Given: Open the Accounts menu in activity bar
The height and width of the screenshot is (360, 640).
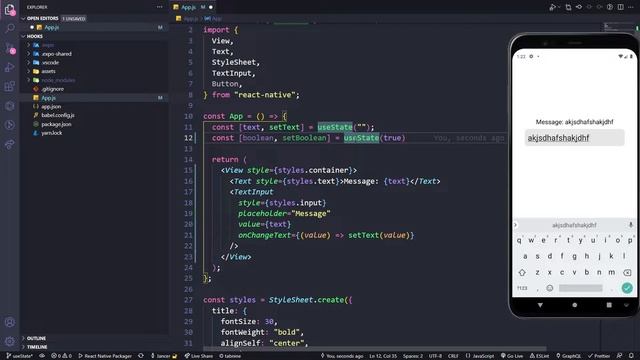Looking at the screenshot, I should coord(9,322).
